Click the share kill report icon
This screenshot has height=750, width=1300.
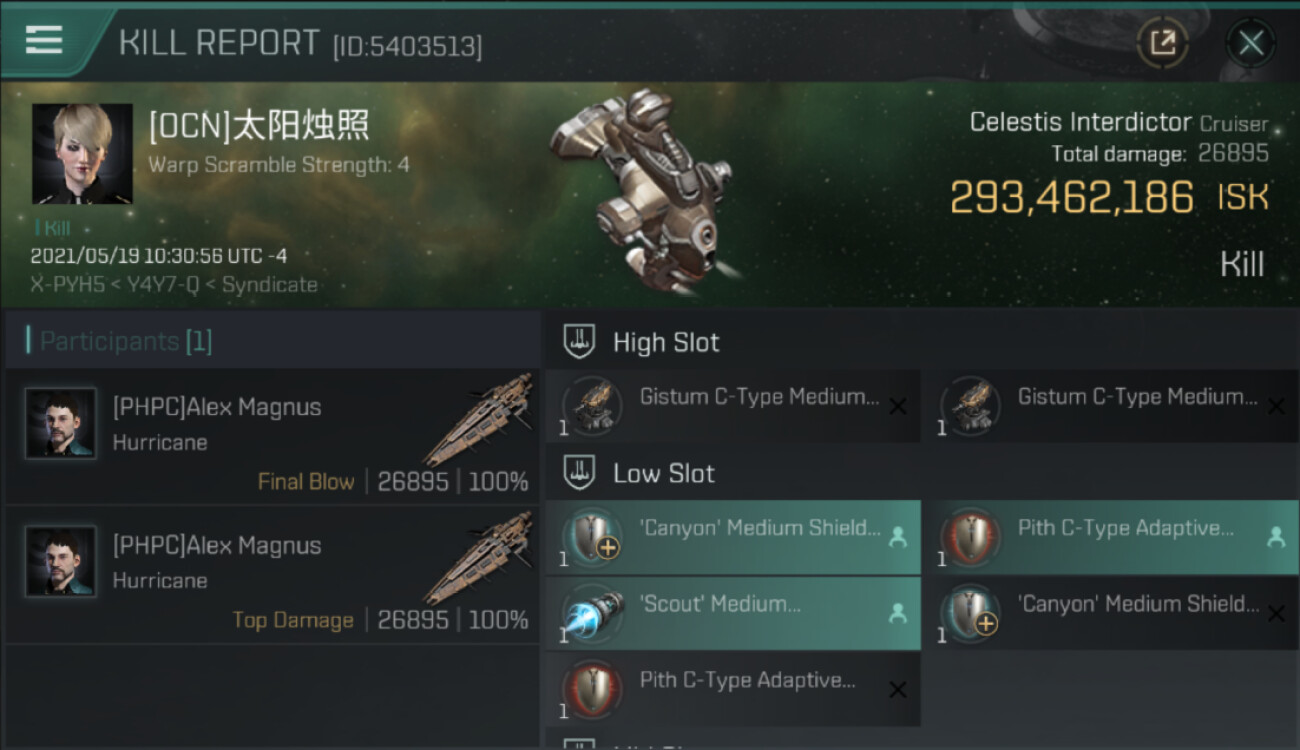(1163, 43)
